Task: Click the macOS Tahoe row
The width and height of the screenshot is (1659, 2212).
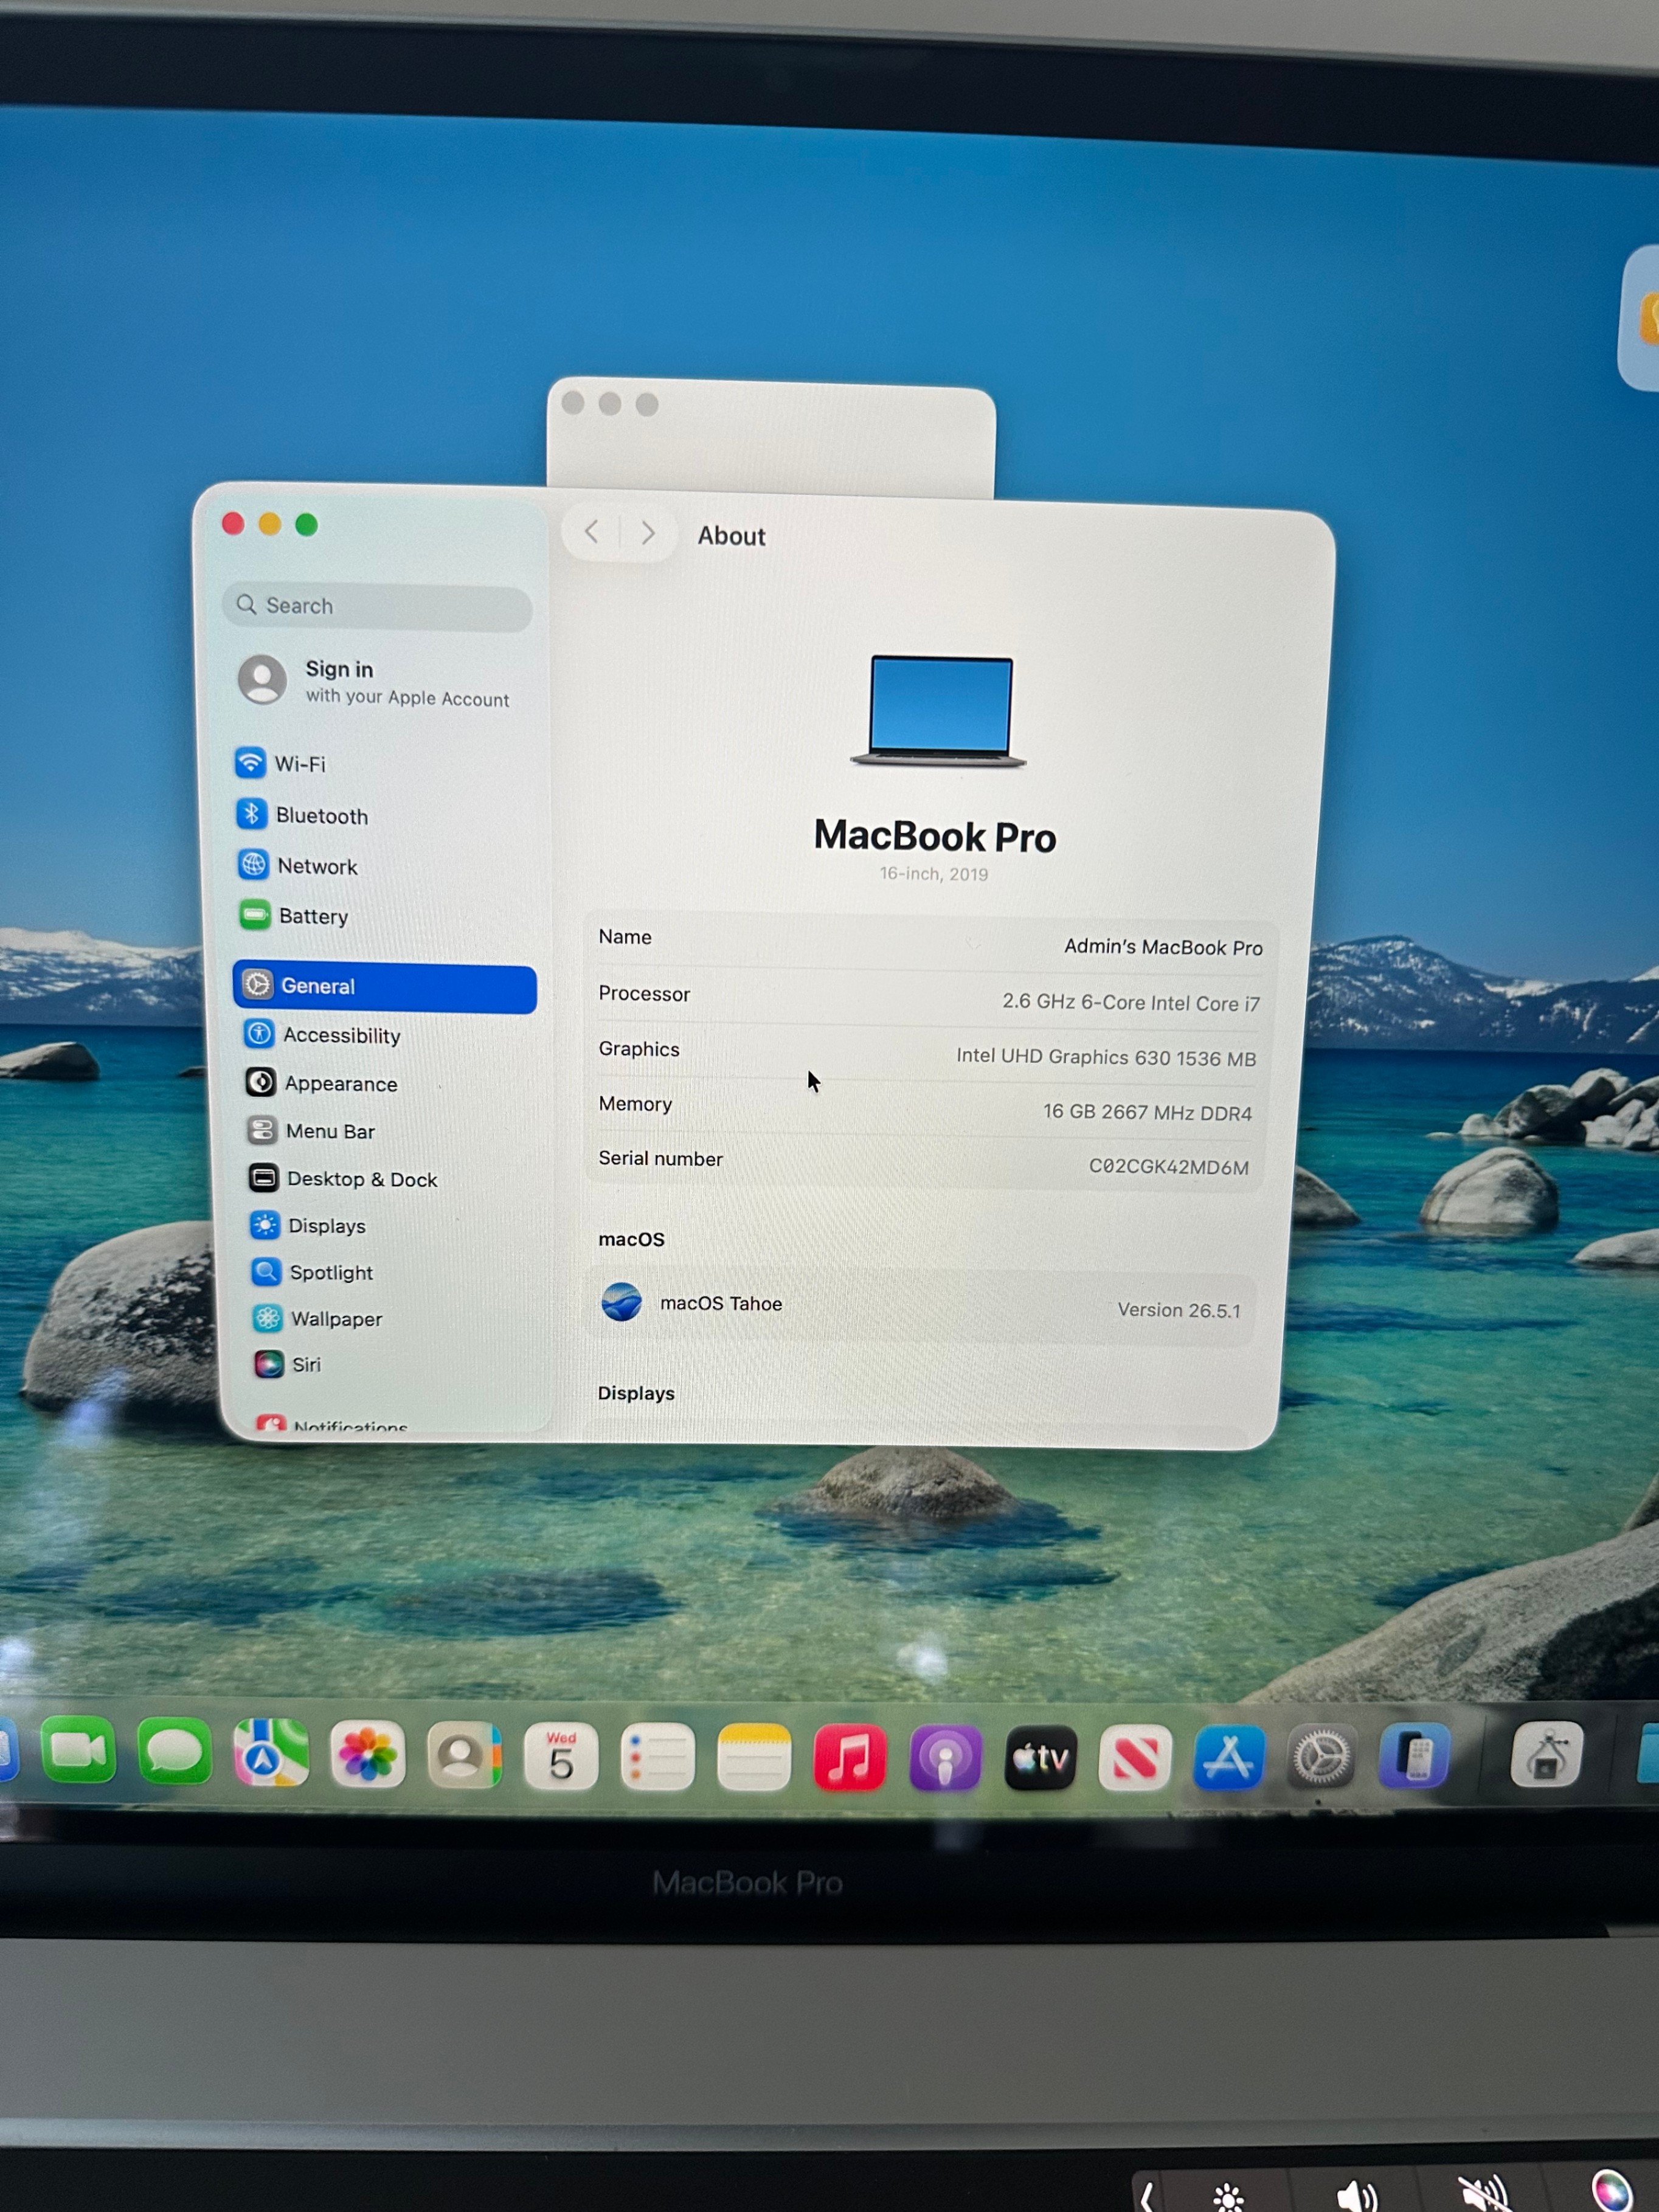Action: 920,1306
